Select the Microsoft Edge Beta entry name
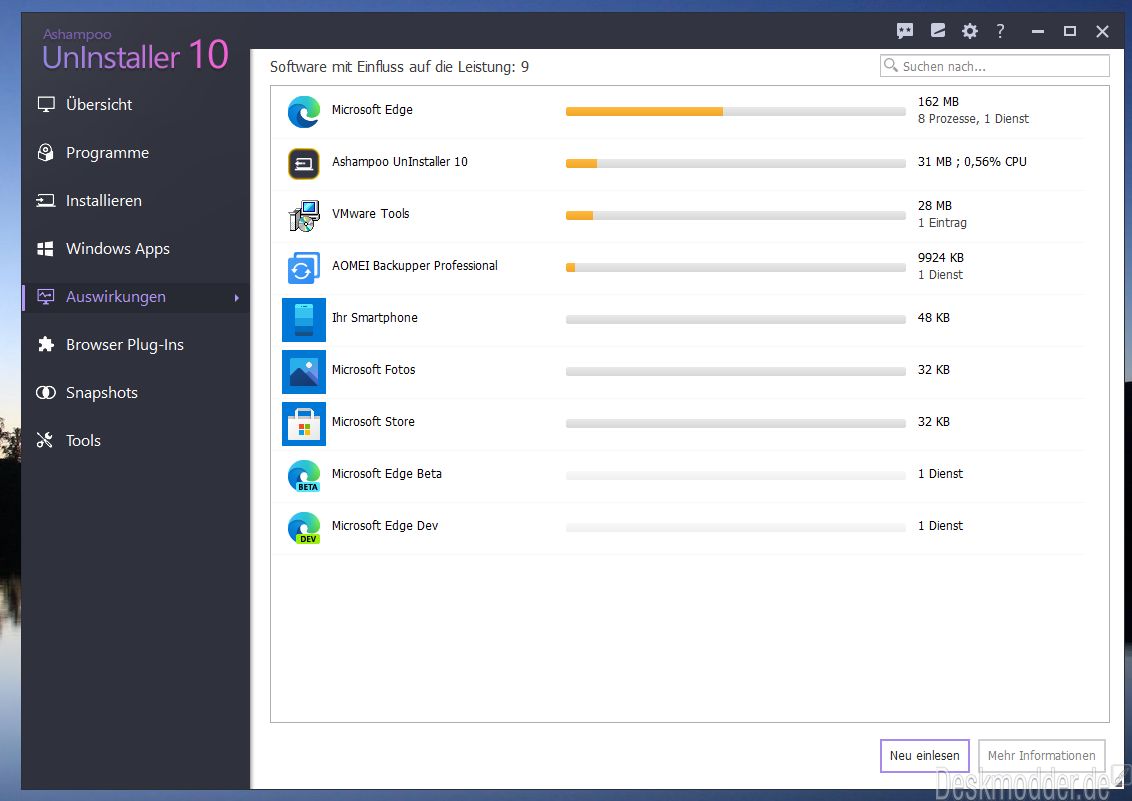 [x=386, y=473]
